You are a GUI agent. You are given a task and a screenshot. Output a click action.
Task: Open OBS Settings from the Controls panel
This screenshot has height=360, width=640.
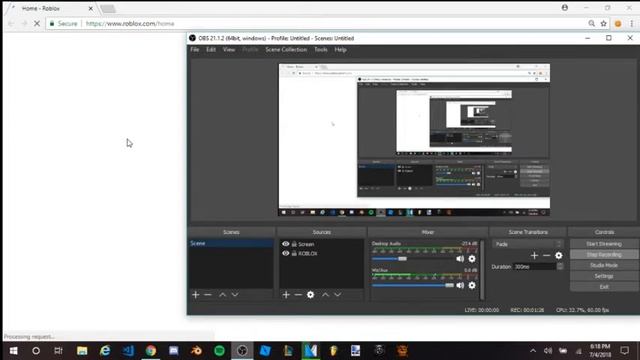(x=604, y=276)
